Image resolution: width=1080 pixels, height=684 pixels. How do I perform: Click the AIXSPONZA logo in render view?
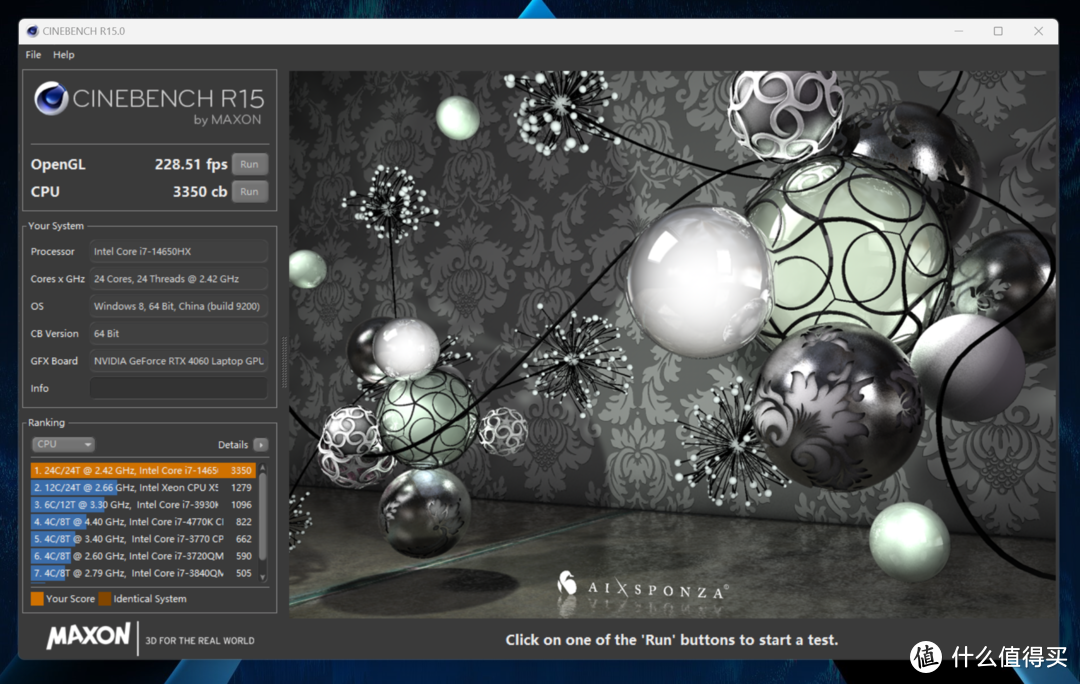(642, 586)
